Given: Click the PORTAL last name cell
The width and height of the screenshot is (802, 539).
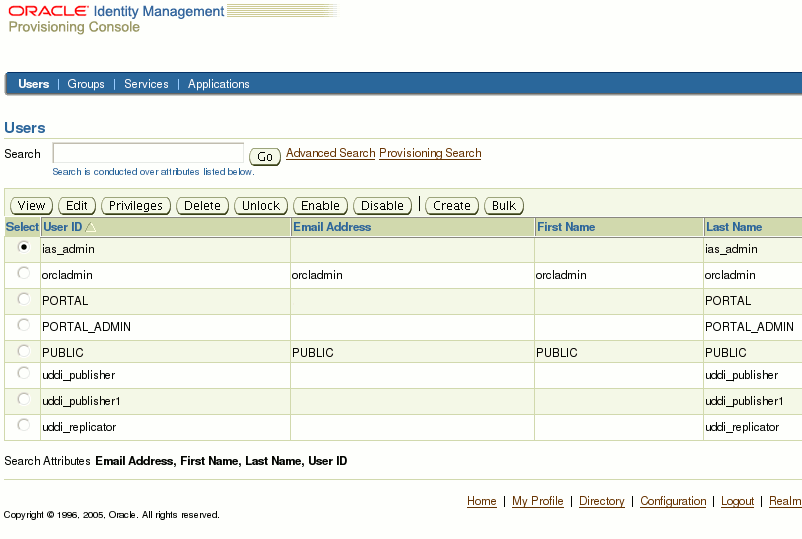Looking at the screenshot, I should coord(753,301).
